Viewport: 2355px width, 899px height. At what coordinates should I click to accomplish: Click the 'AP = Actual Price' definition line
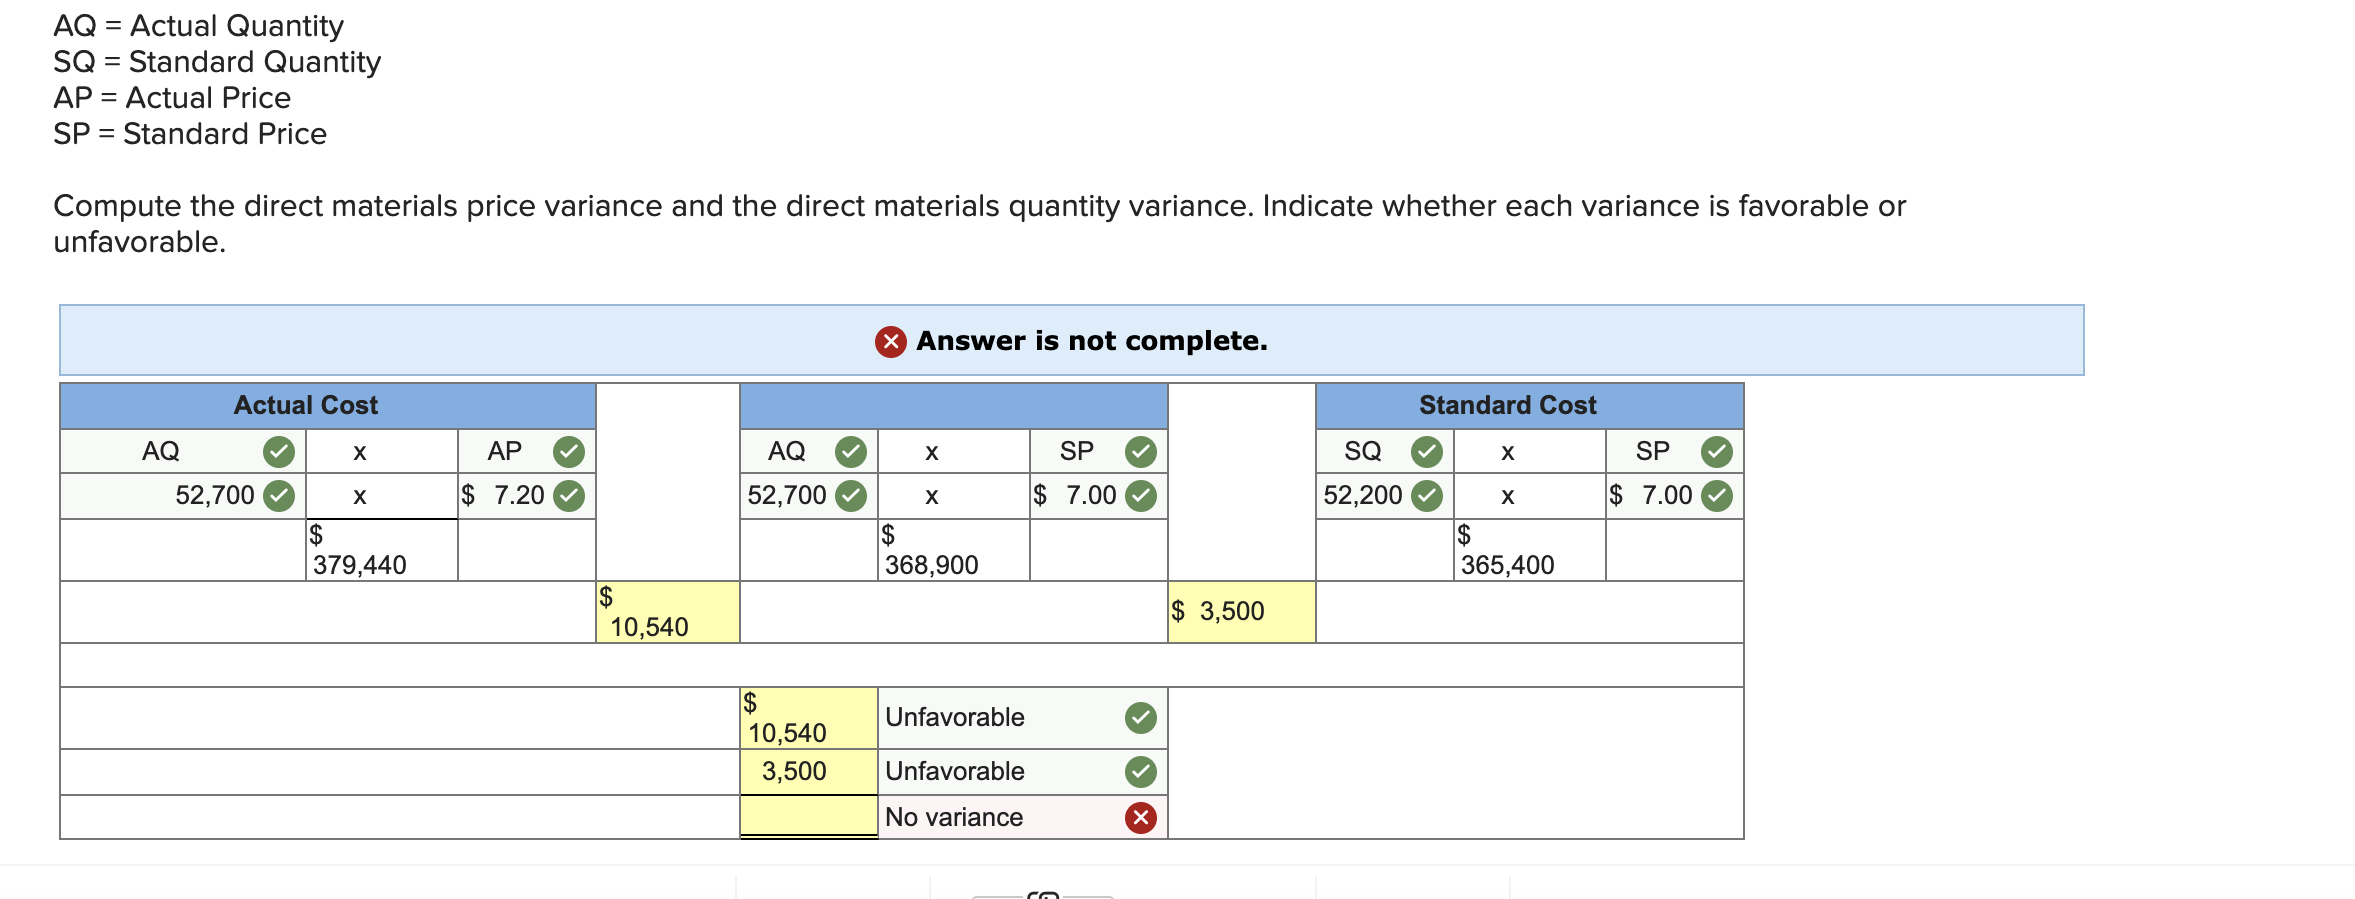[172, 98]
